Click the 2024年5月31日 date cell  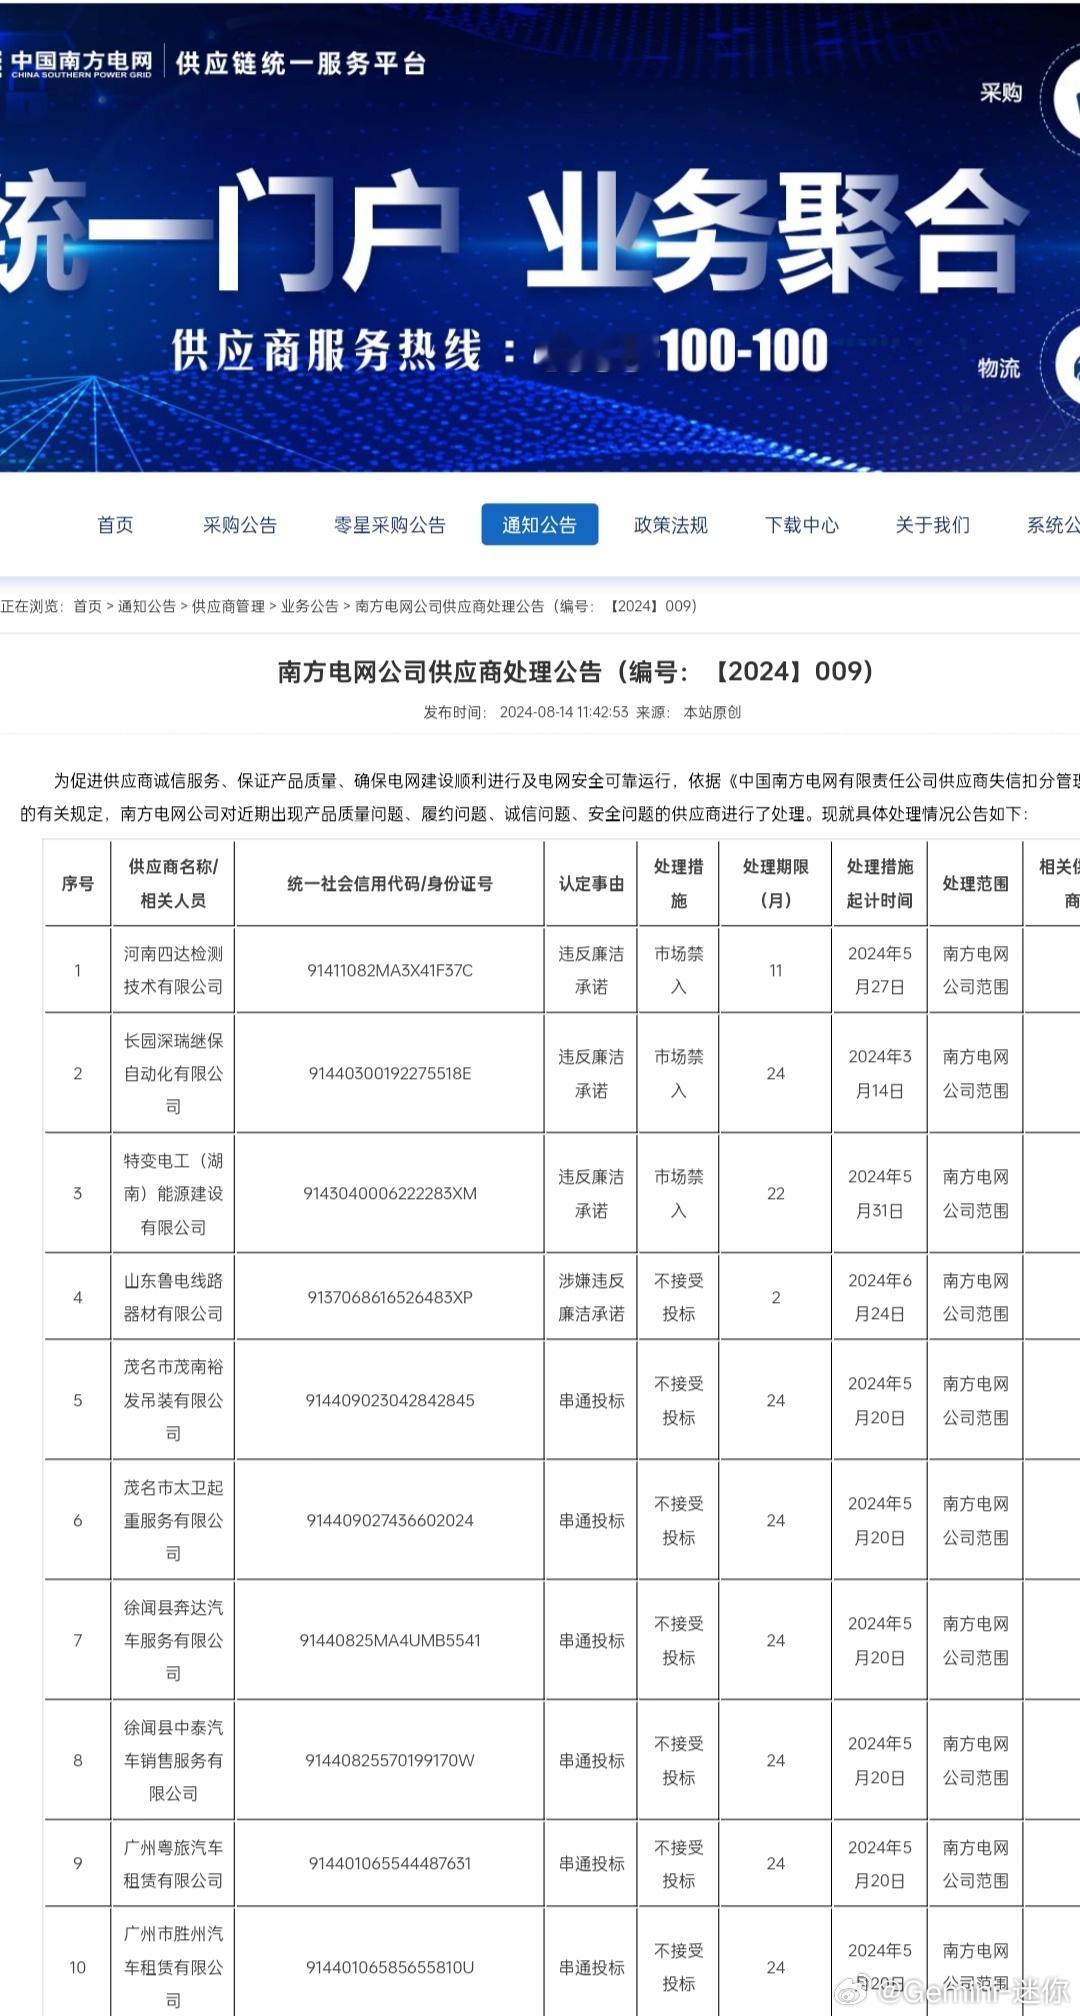(x=880, y=1193)
